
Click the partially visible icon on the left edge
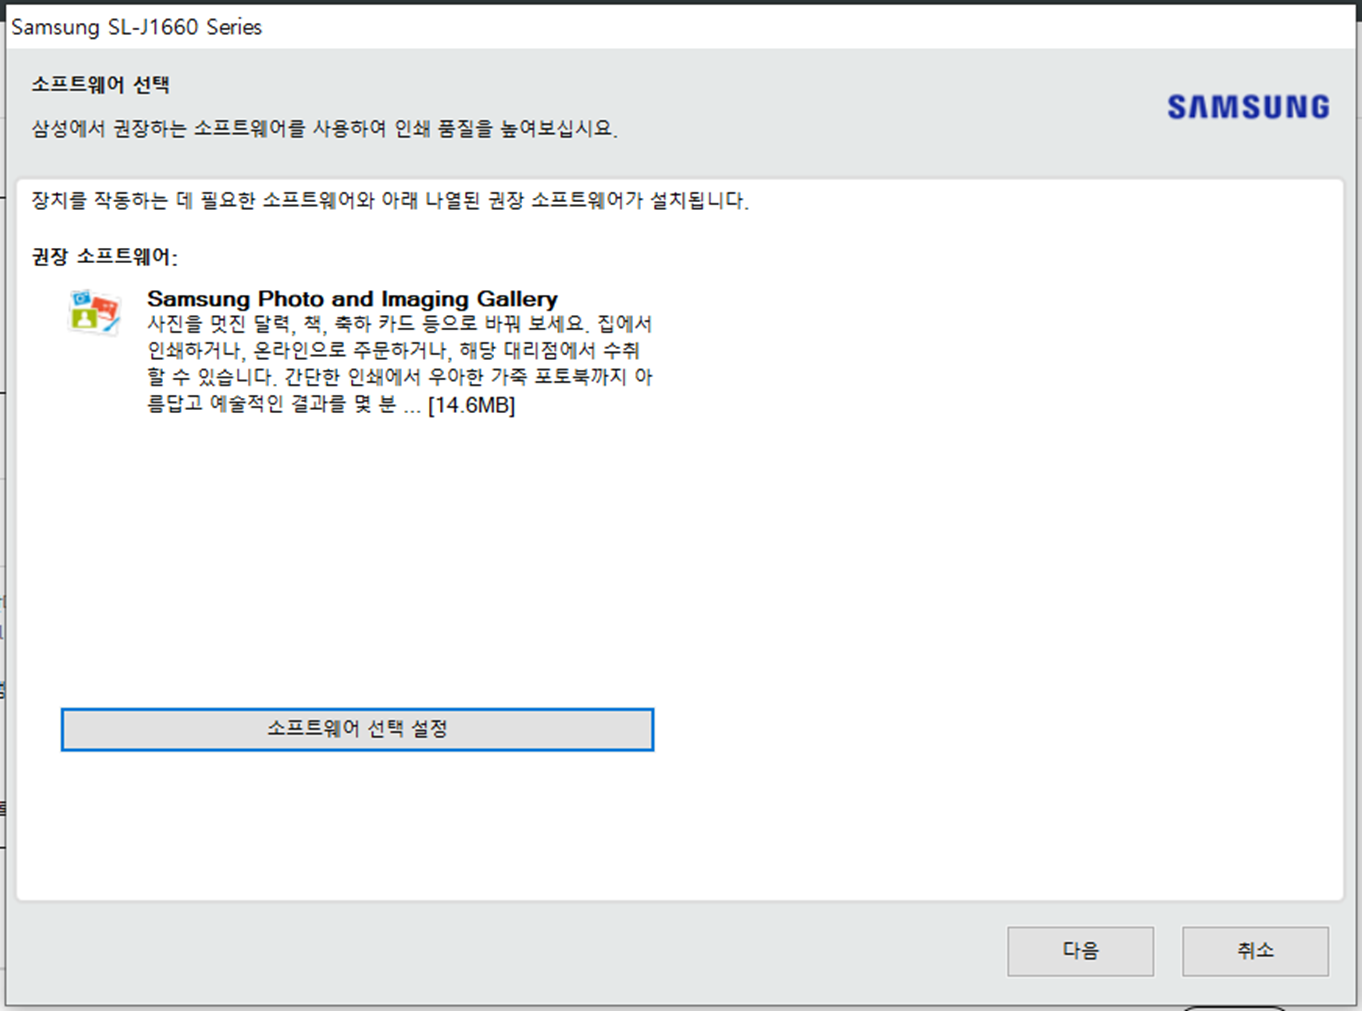(4, 690)
